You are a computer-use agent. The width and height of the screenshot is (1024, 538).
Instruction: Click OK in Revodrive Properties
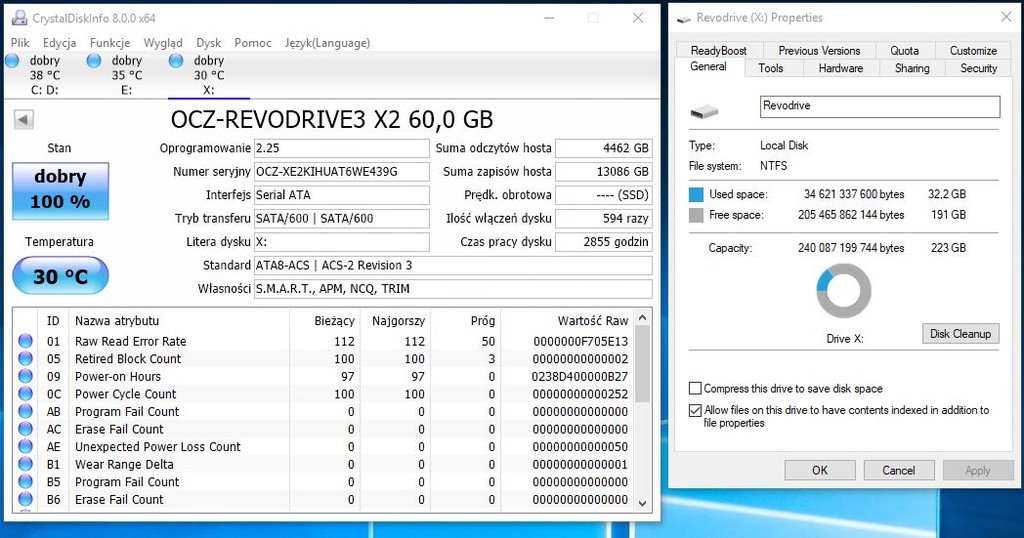[820, 470]
